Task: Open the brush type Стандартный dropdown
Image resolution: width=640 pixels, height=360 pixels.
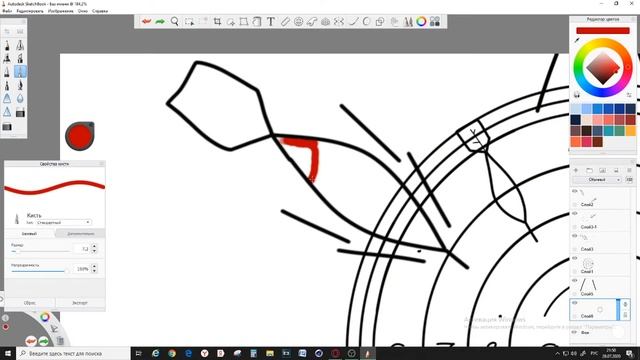Action: point(64,222)
